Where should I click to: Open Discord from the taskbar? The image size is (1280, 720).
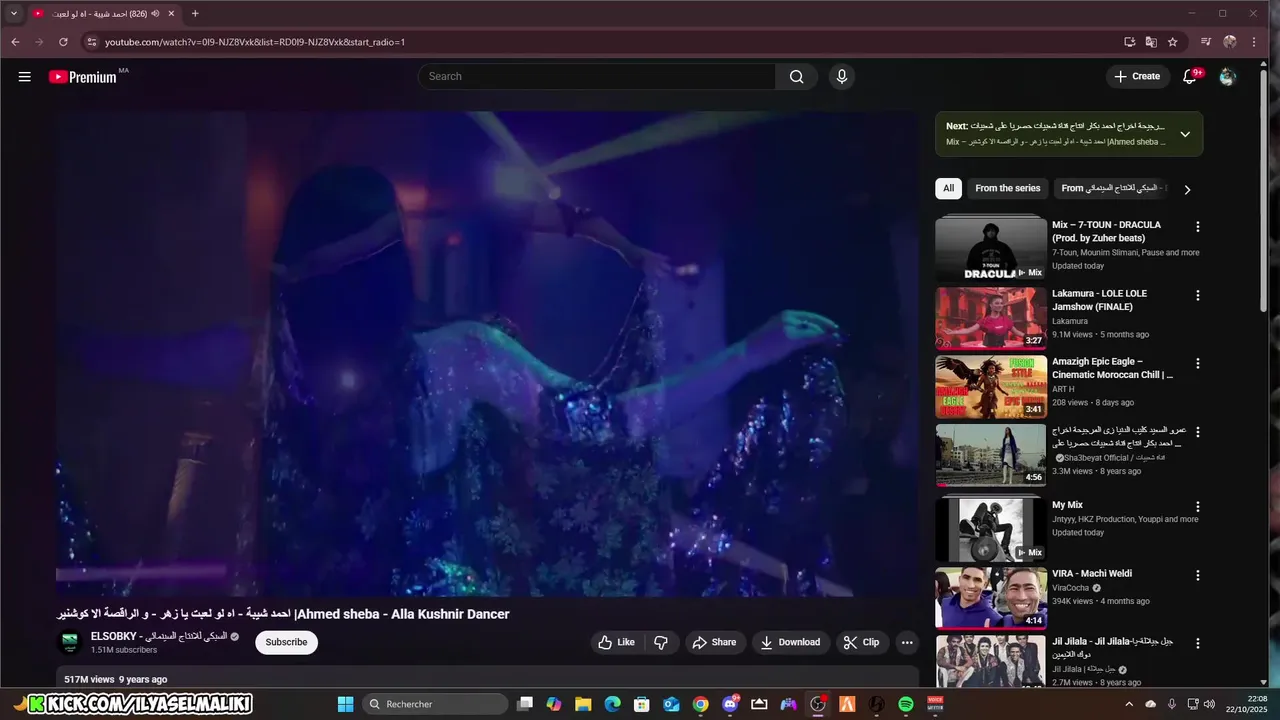click(730, 704)
